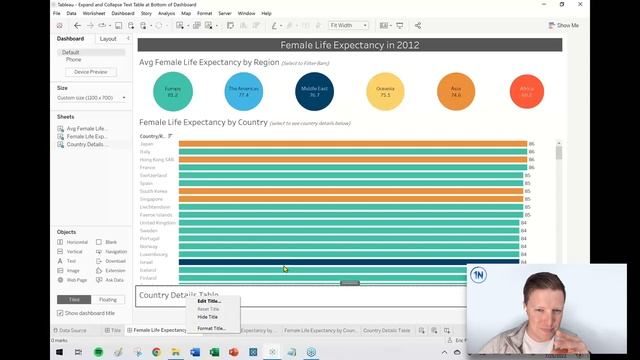Select the Text object in Objects
The image size is (640, 360).
coord(67,261)
